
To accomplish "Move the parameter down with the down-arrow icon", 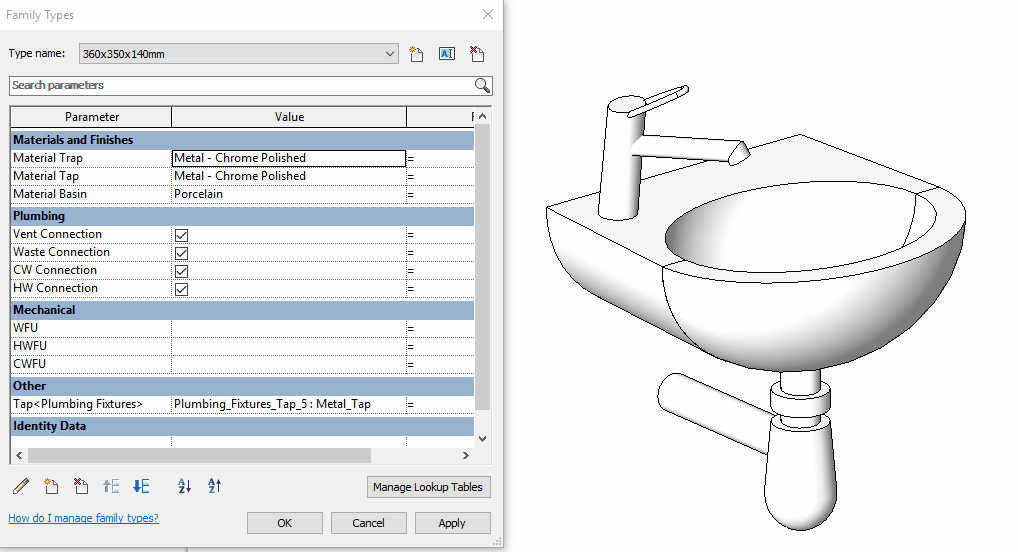I will point(141,486).
